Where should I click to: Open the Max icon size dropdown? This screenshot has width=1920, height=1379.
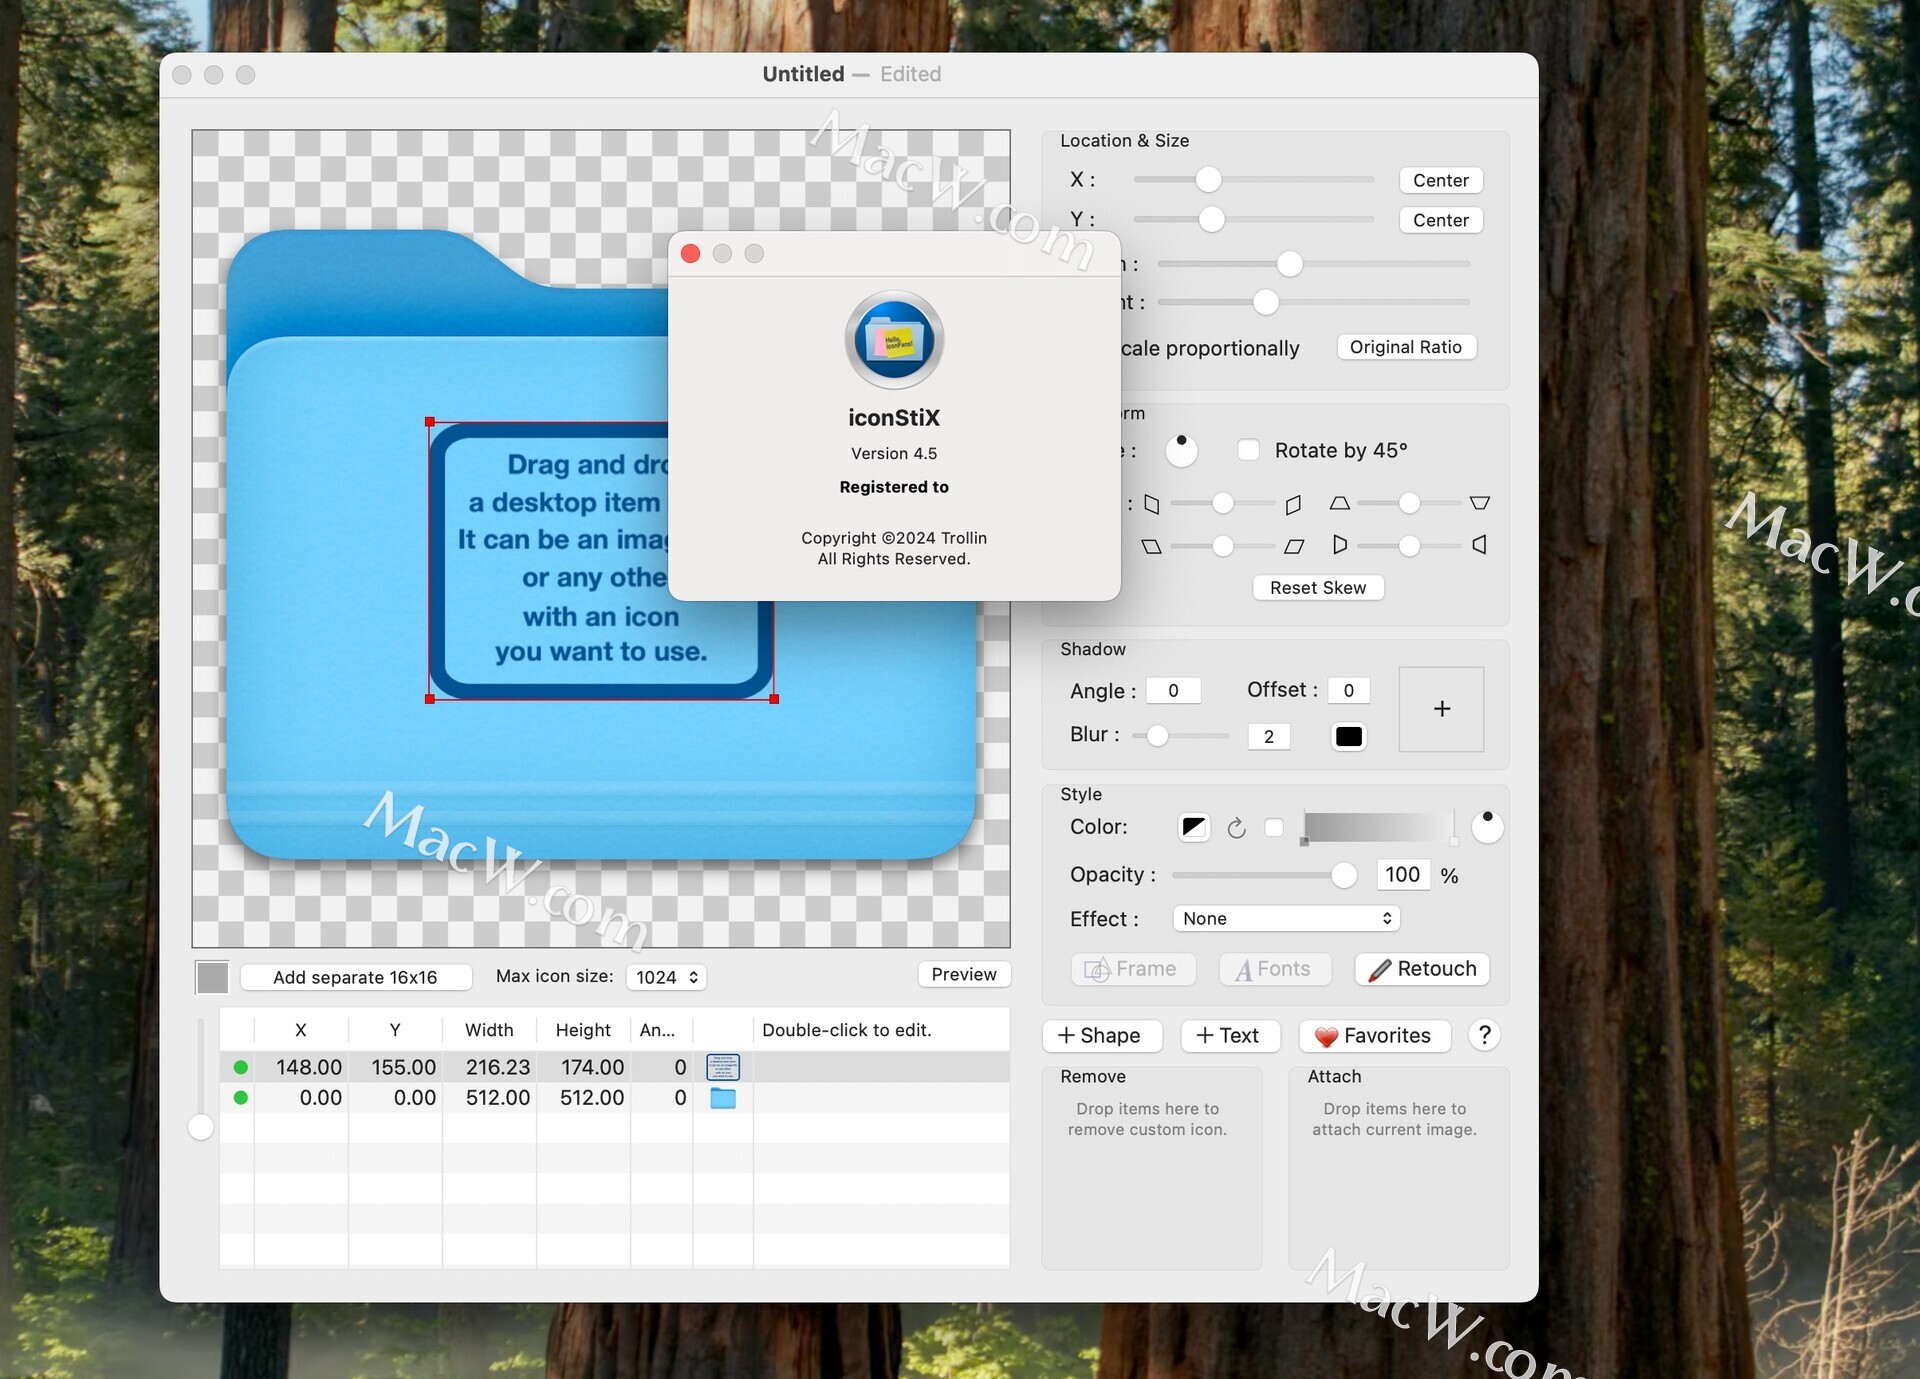[x=666, y=977]
